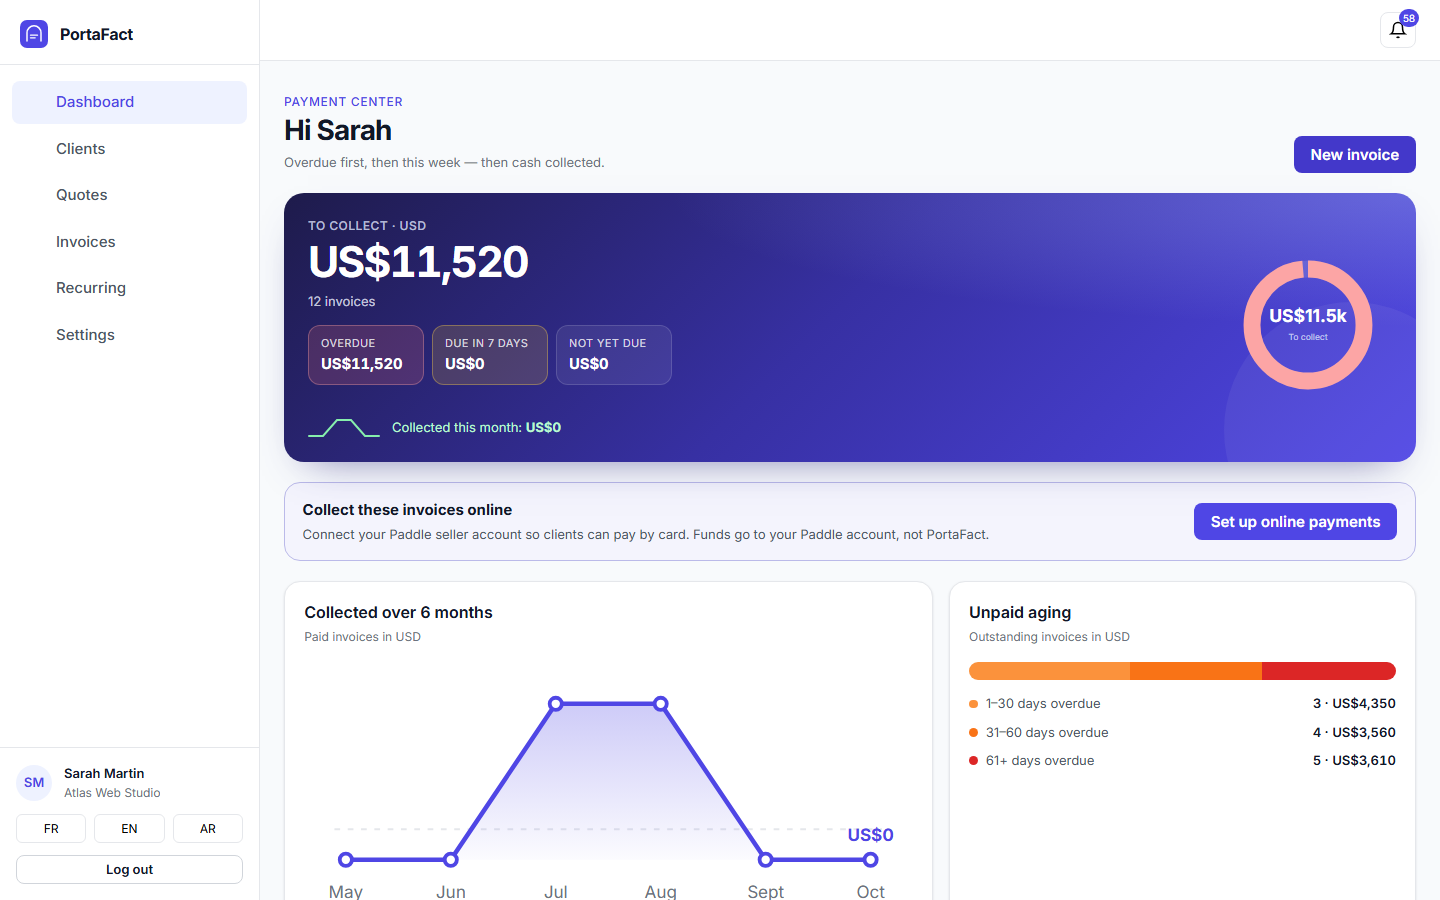The width and height of the screenshot is (1440, 900).
Task: Log out of the account
Action: [129, 870]
